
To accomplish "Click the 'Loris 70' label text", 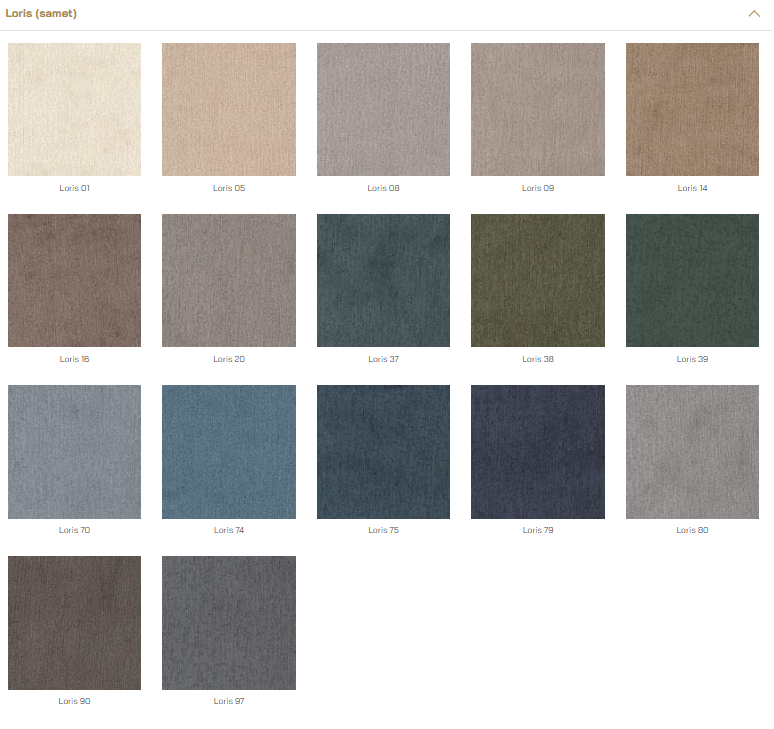I will click(75, 530).
